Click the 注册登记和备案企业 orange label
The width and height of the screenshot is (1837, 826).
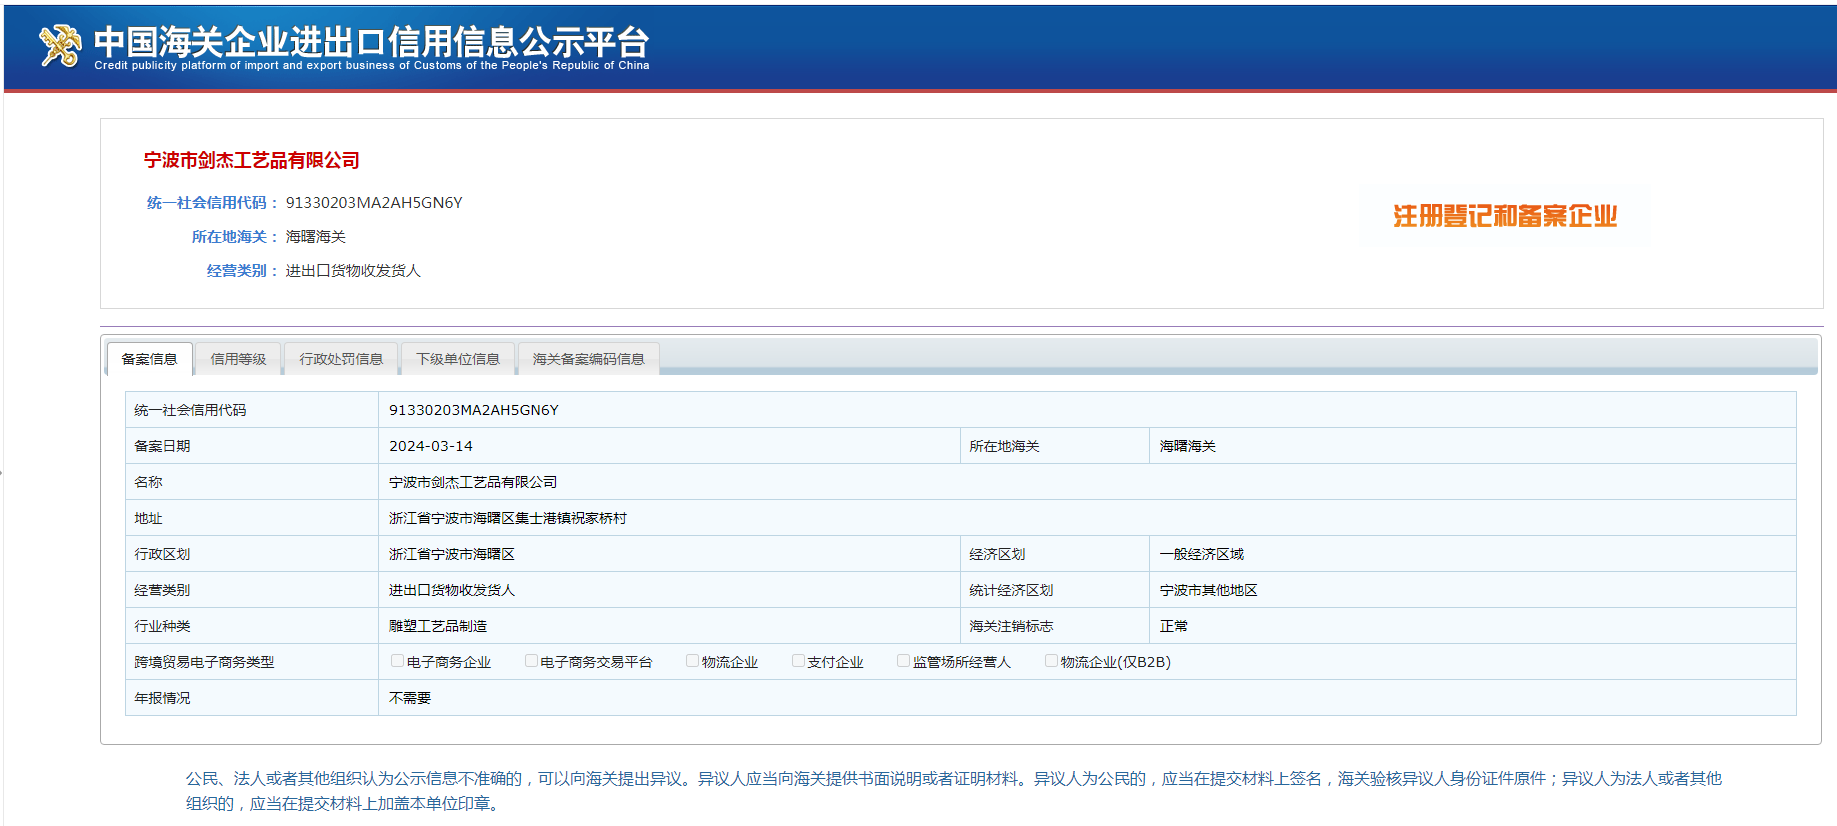tap(1505, 216)
